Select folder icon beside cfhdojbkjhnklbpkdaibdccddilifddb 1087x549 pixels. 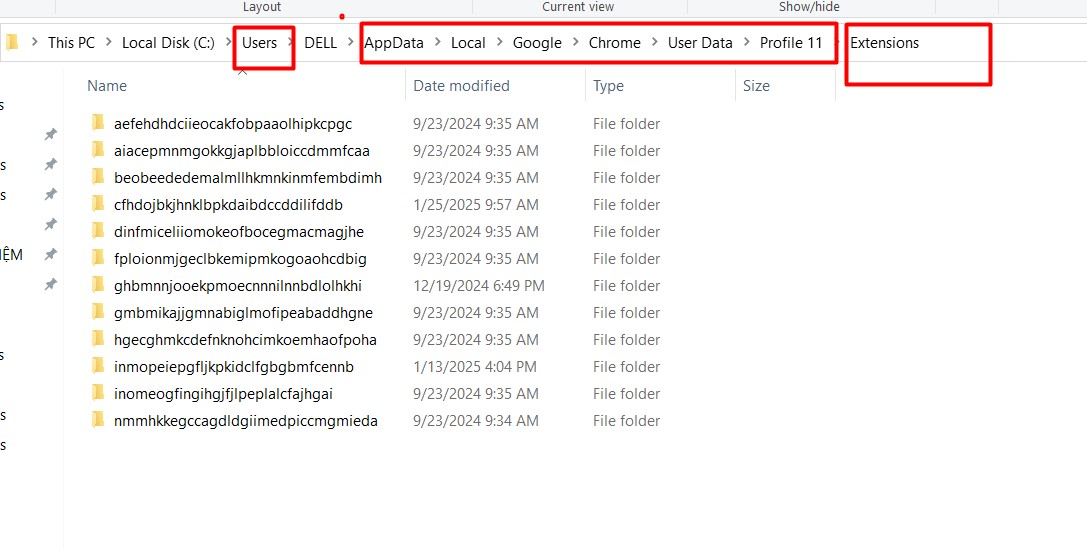click(x=98, y=205)
